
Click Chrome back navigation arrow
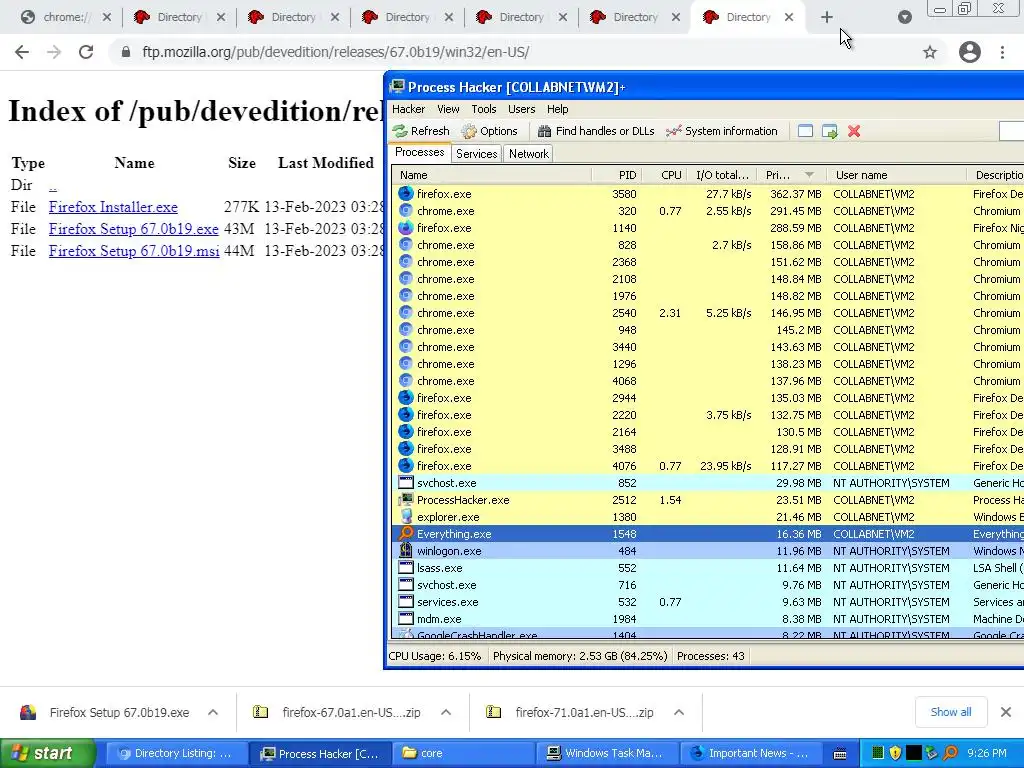tap(22, 52)
